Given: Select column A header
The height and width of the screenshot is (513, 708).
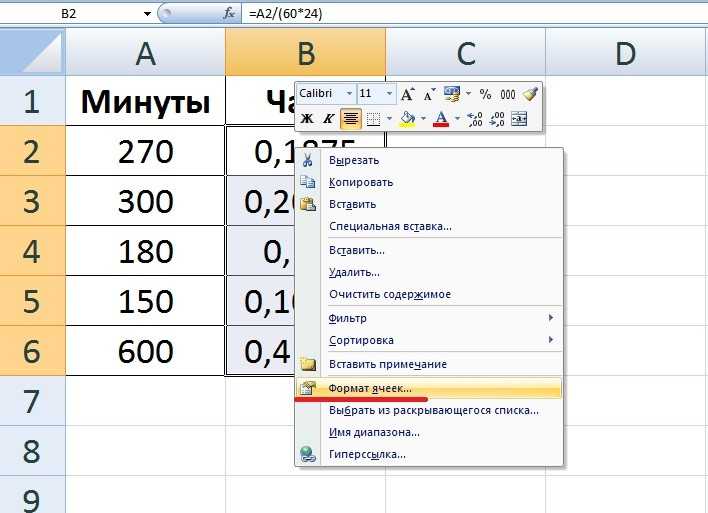Looking at the screenshot, I should (x=145, y=52).
